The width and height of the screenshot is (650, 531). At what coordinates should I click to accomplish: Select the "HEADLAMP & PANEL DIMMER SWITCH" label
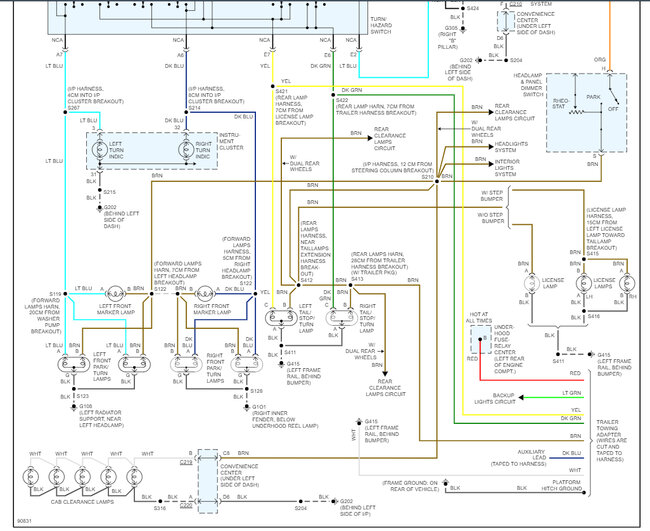[x=528, y=85]
